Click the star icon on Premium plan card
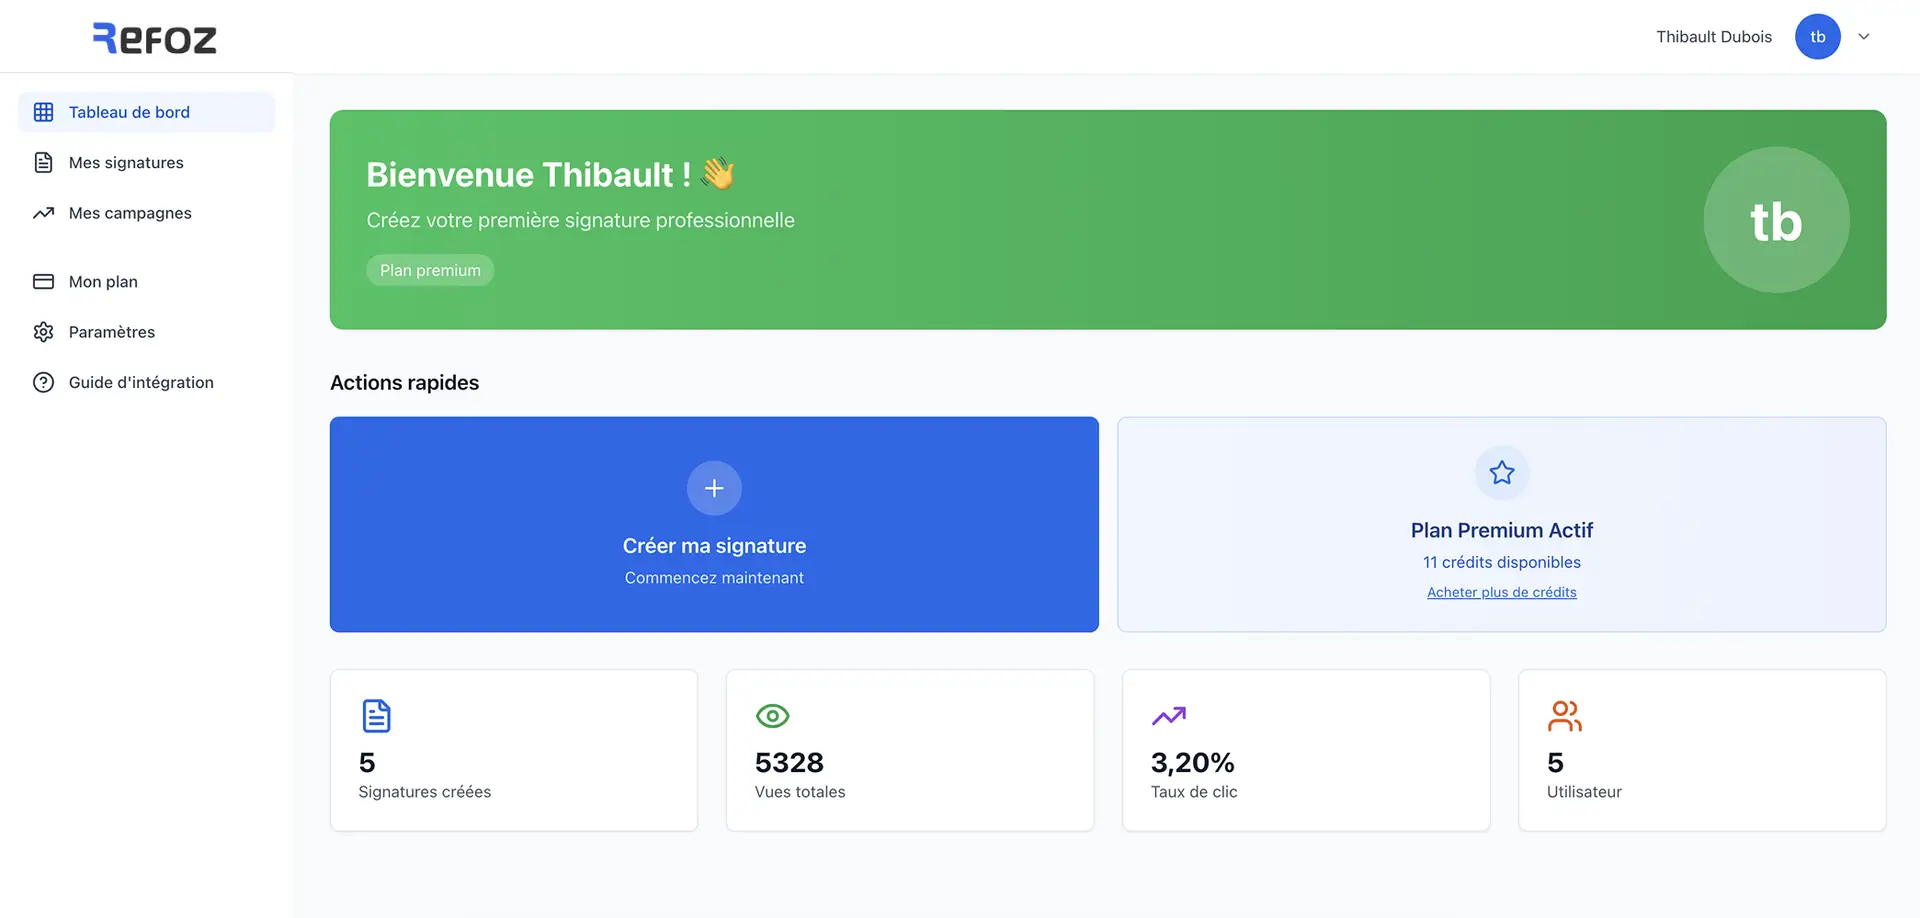 coord(1501,473)
